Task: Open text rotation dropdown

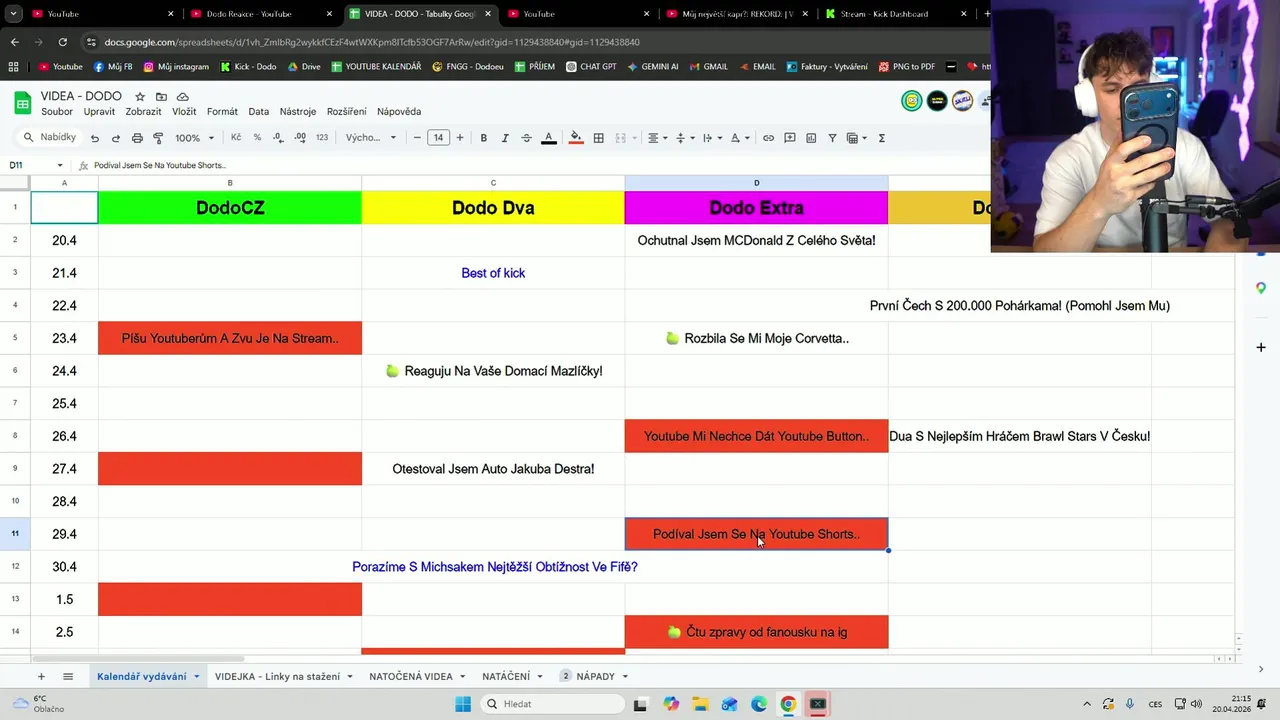Action: (739, 138)
